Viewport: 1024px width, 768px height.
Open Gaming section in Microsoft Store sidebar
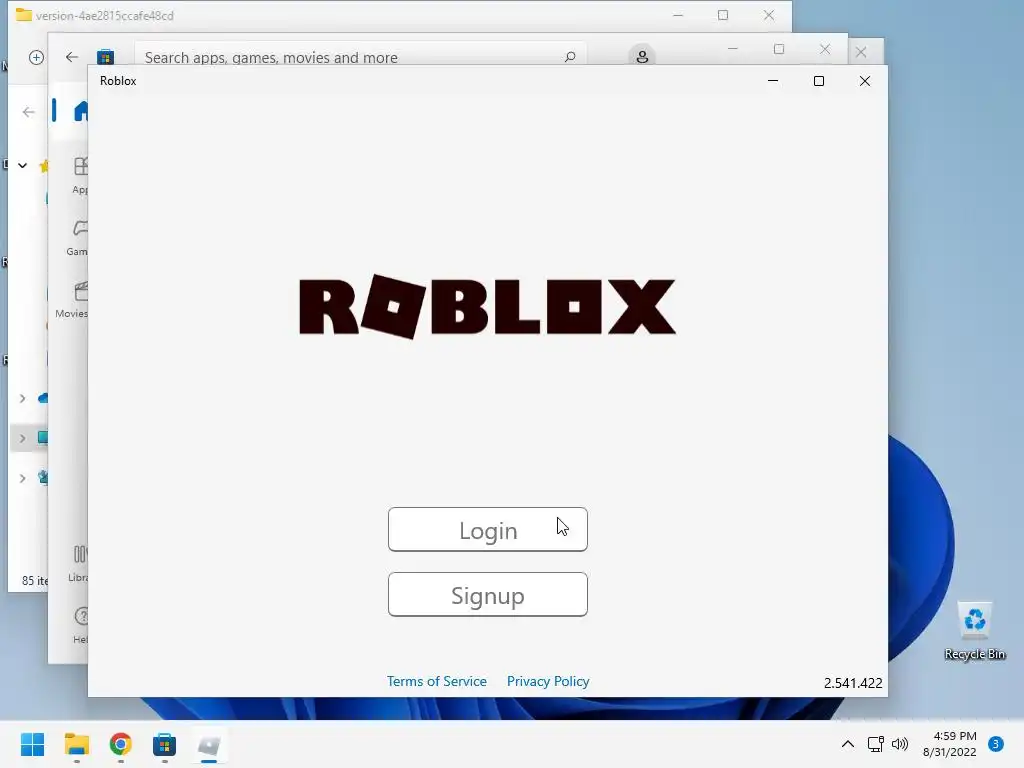pyautogui.click(x=78, y=238)
